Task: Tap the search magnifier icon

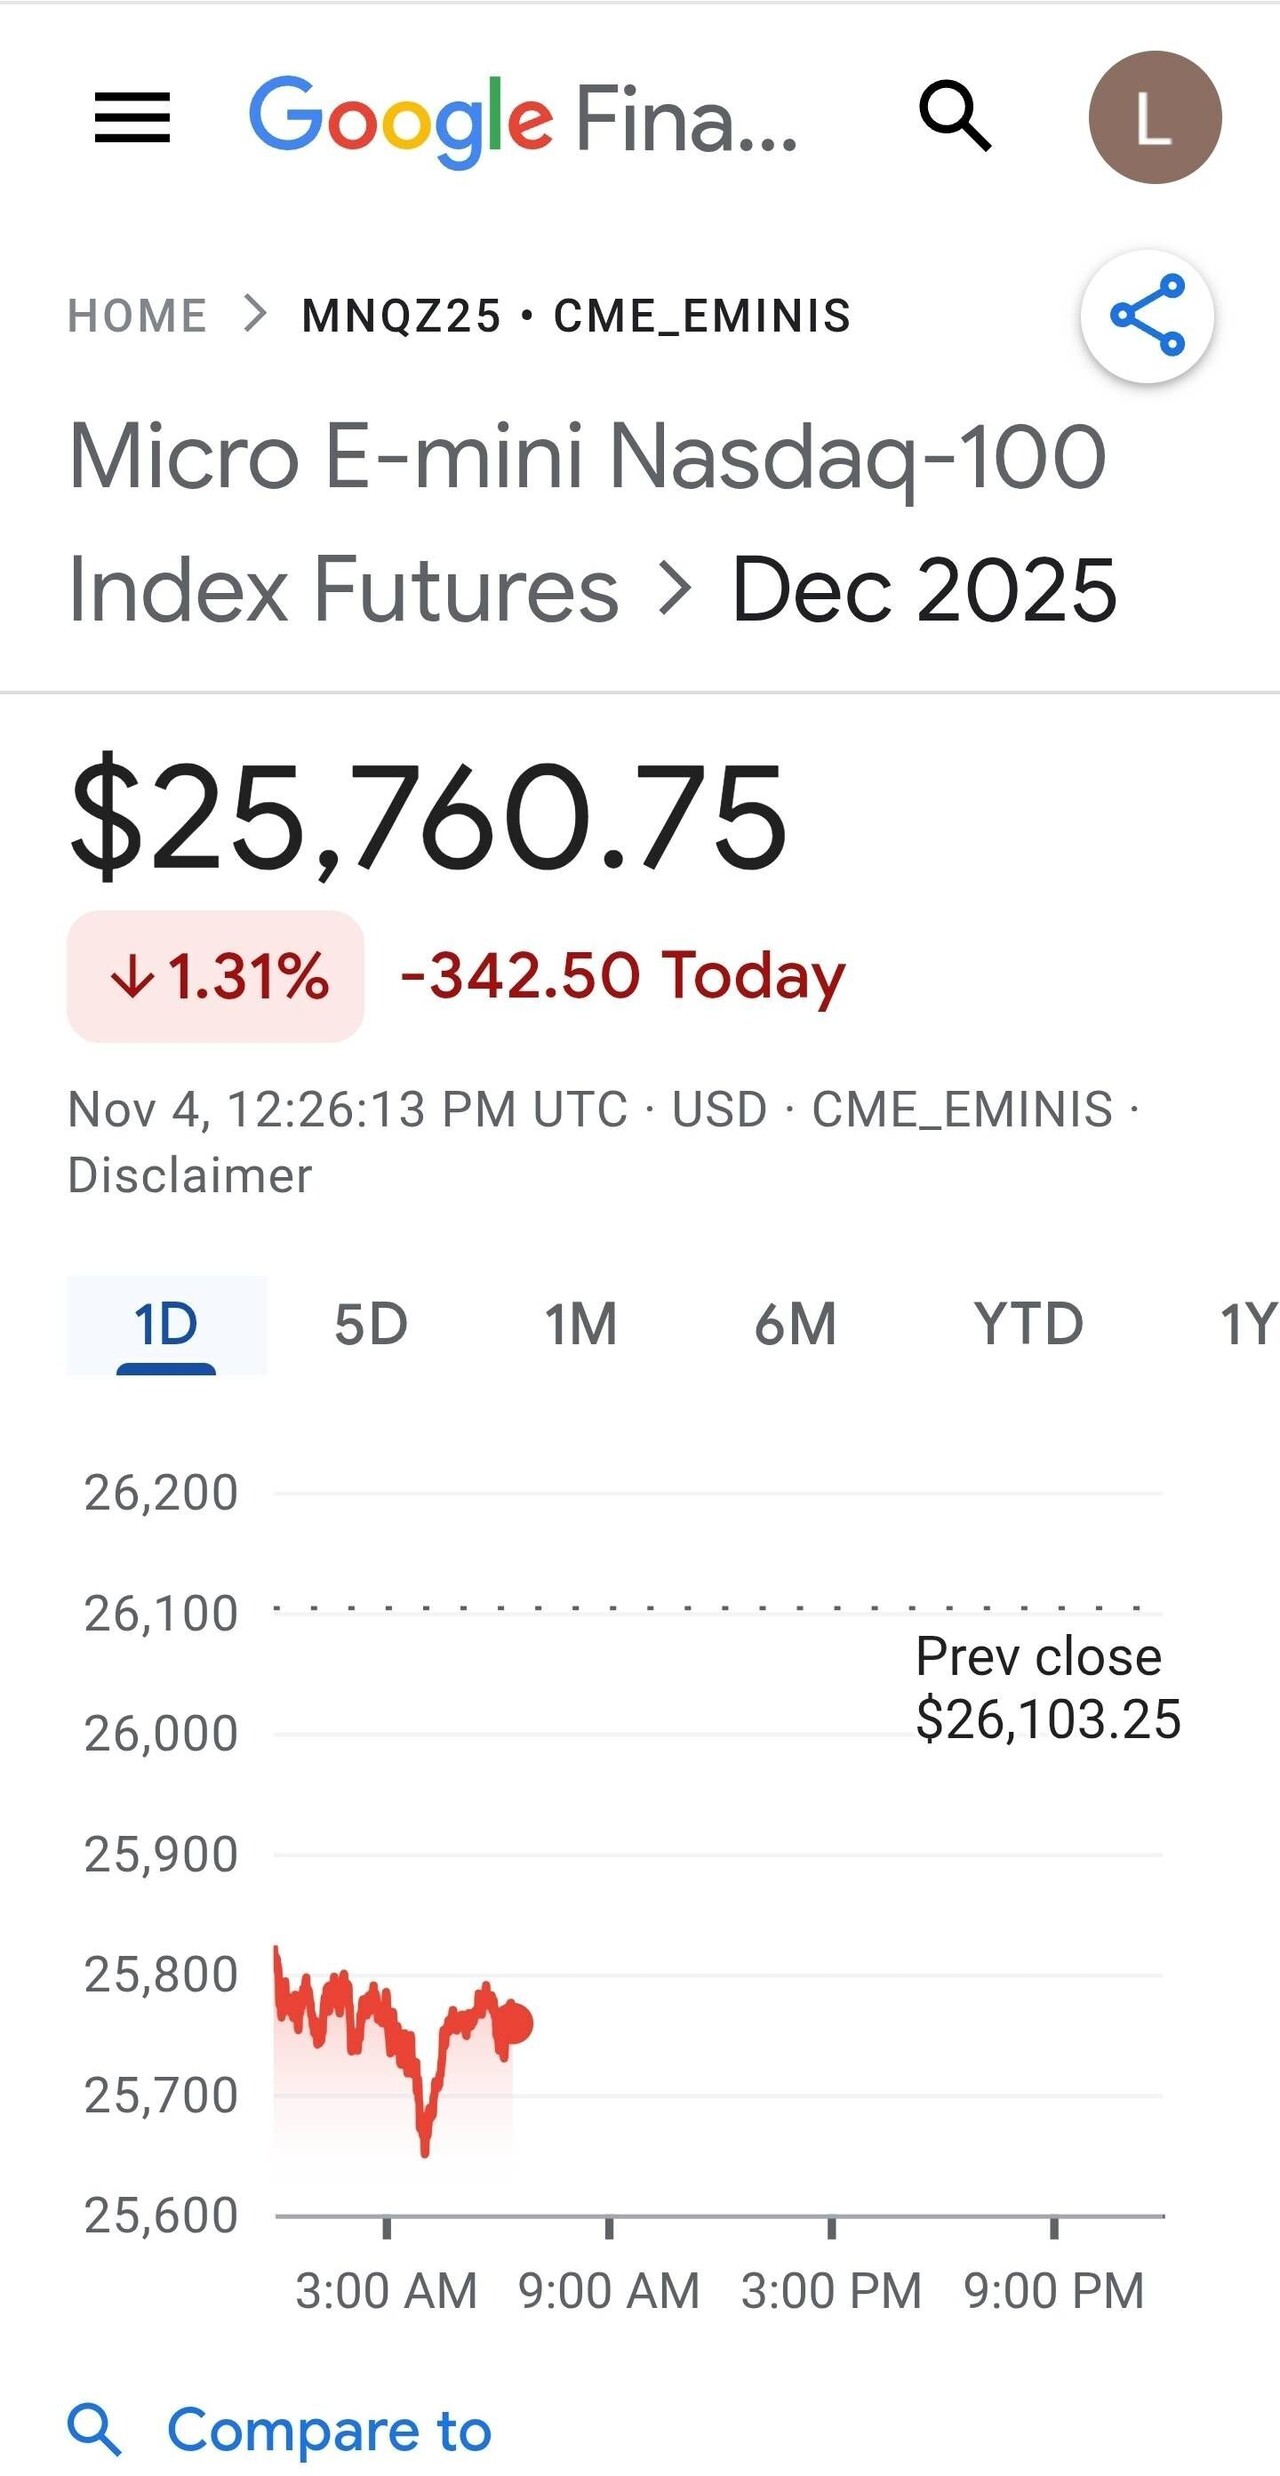Action: click(955, 117)
